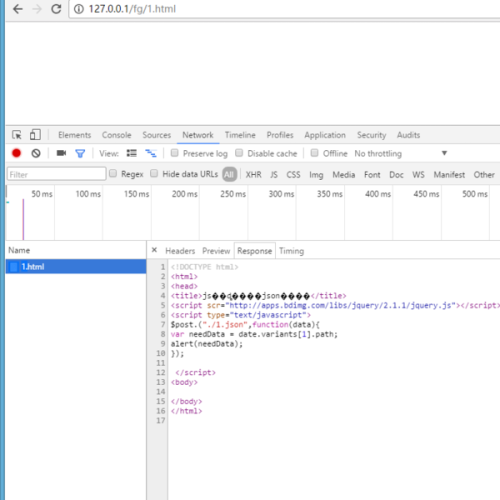Clear the network log with the clear icon

36,153
